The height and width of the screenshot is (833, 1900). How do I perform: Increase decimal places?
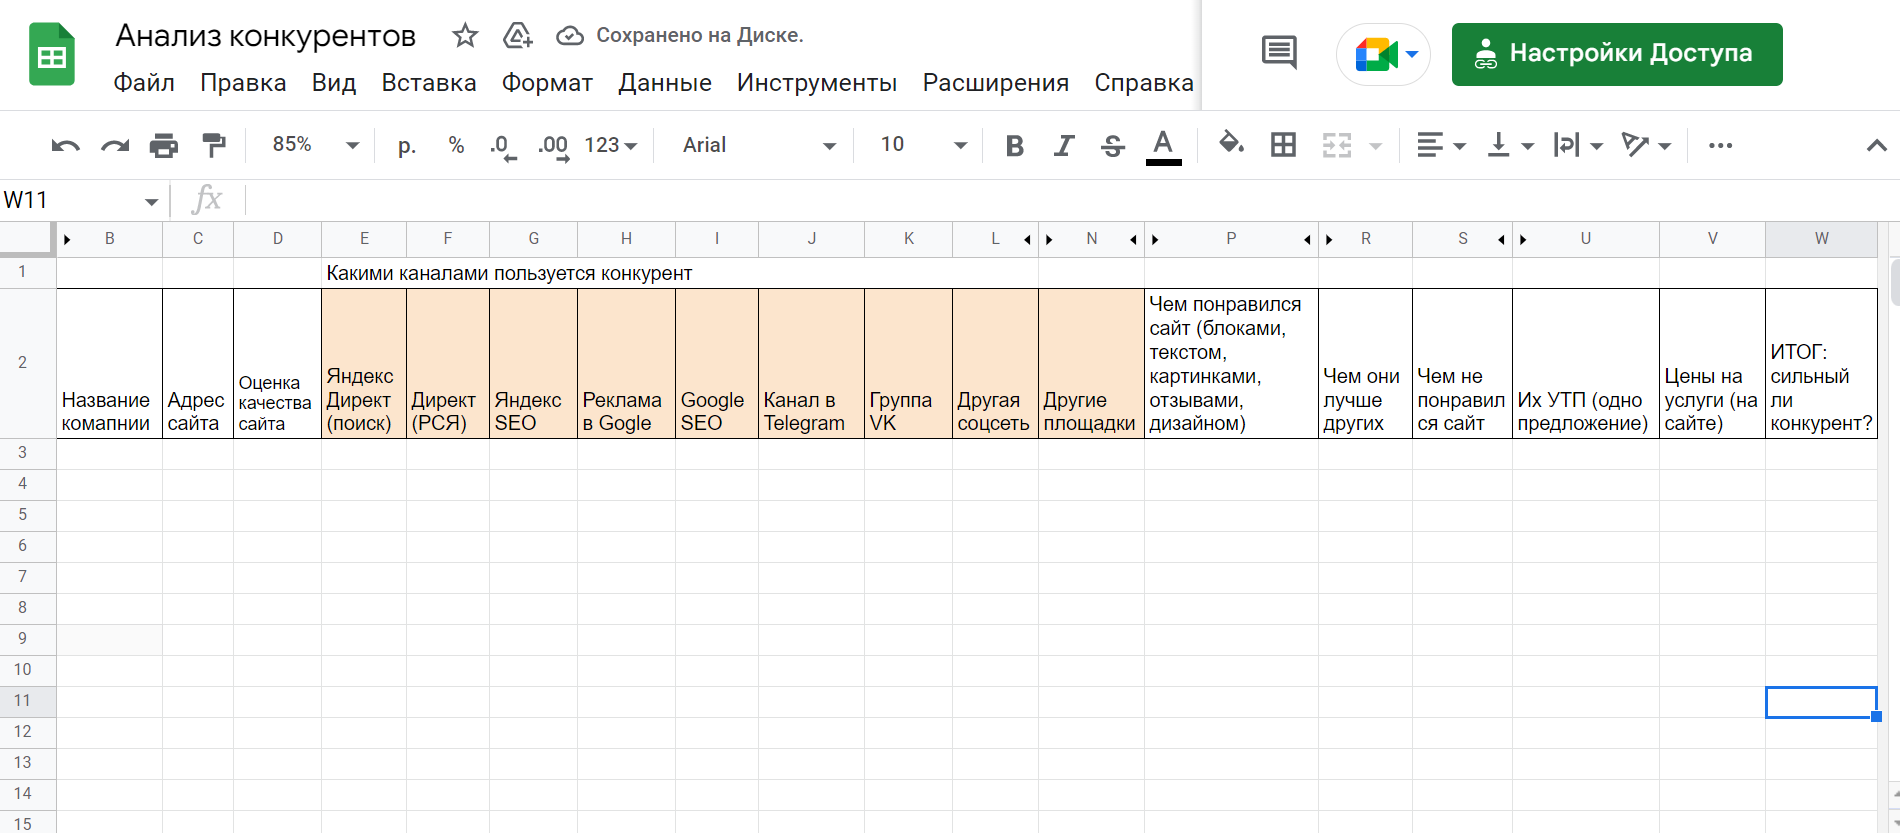coord(554,146)
